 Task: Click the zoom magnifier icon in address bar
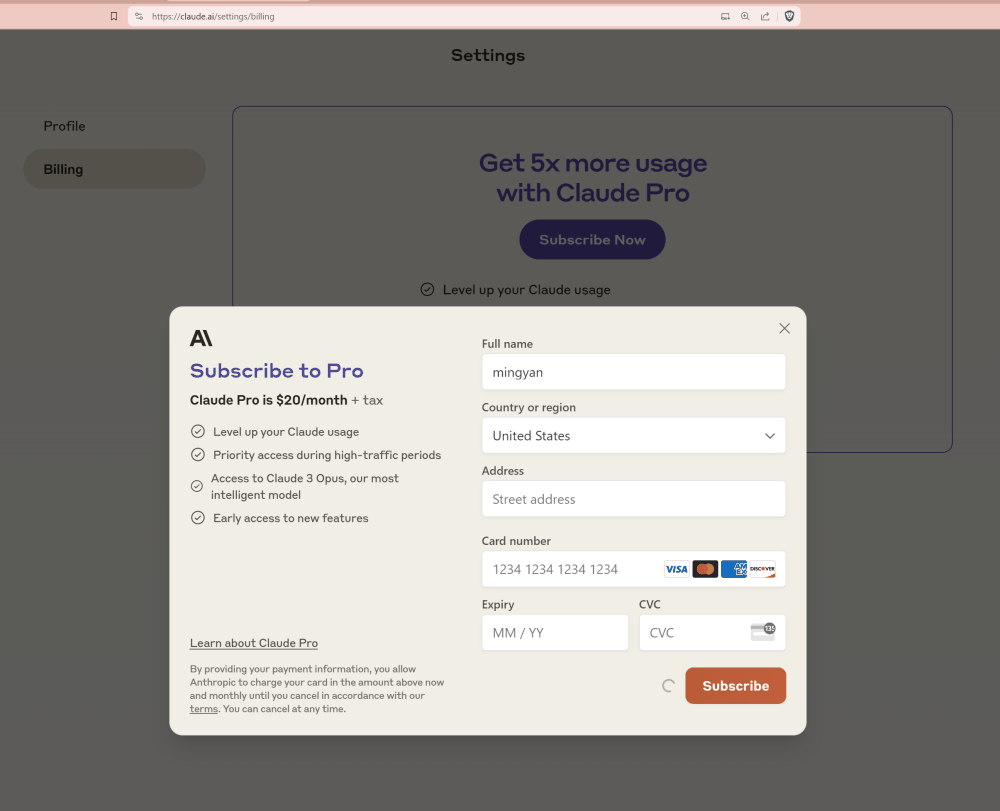click(745, 16)
